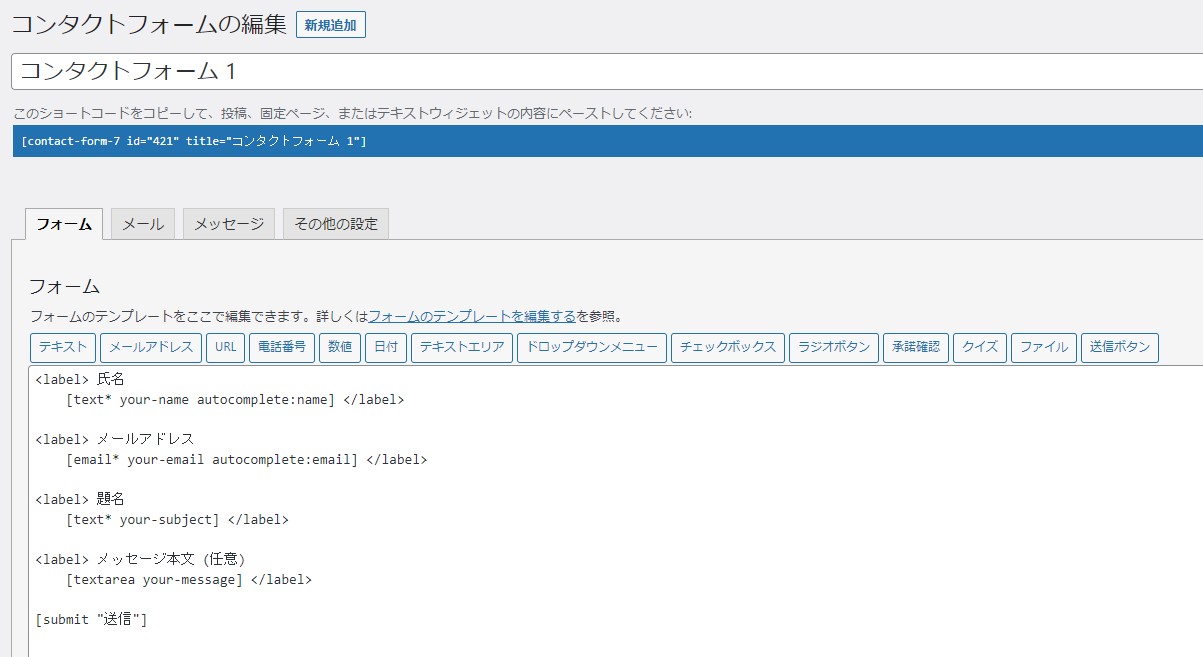Click the shortcode copy instruction text

[353, 113]
